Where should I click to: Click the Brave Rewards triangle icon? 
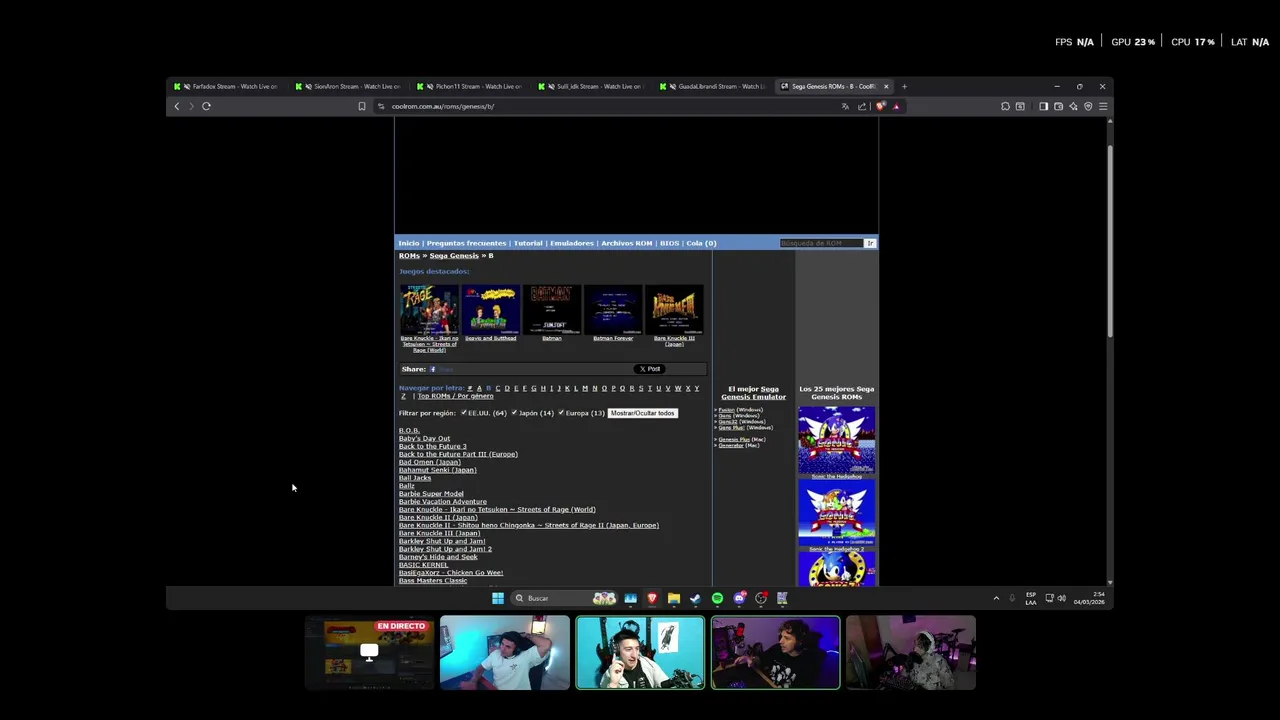click(x=896, y=106)
